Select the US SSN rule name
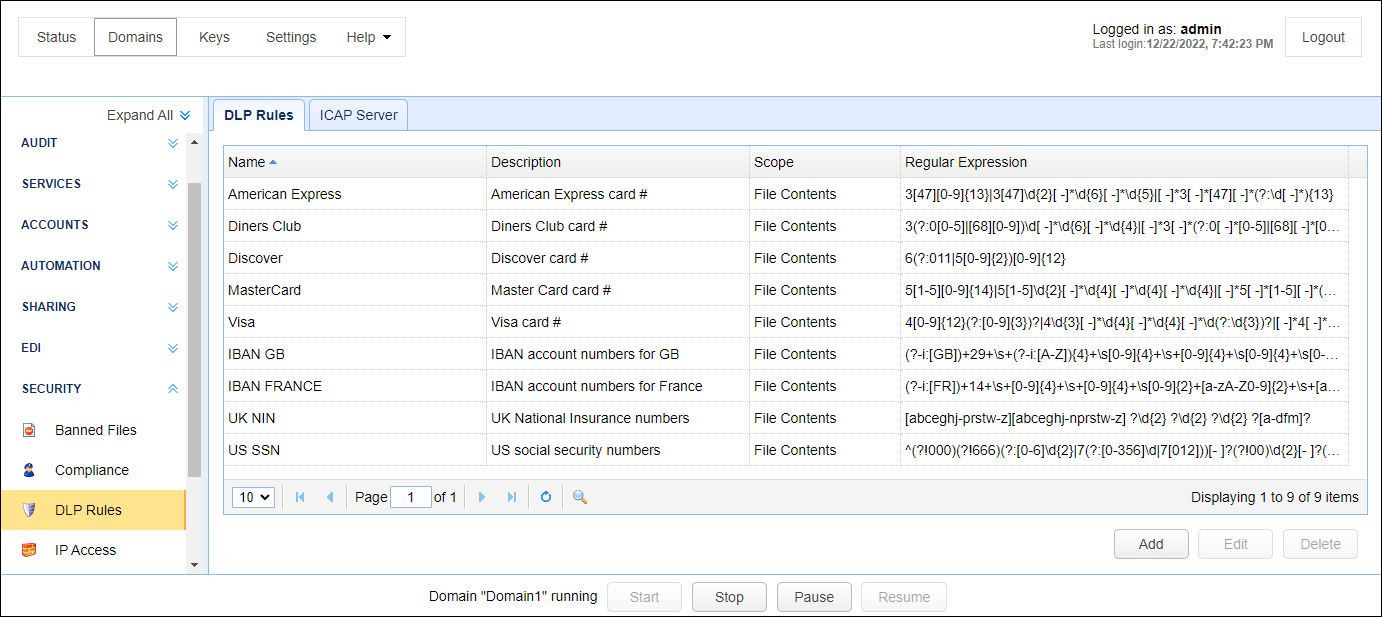The height and width of the screenshot is (617, 1382). [x=254, y=450]
